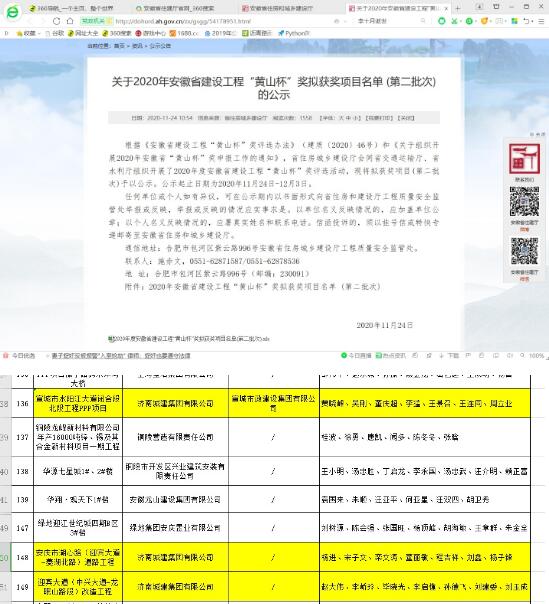Open 今日优选 in the status bar

[x=19, y=356]
